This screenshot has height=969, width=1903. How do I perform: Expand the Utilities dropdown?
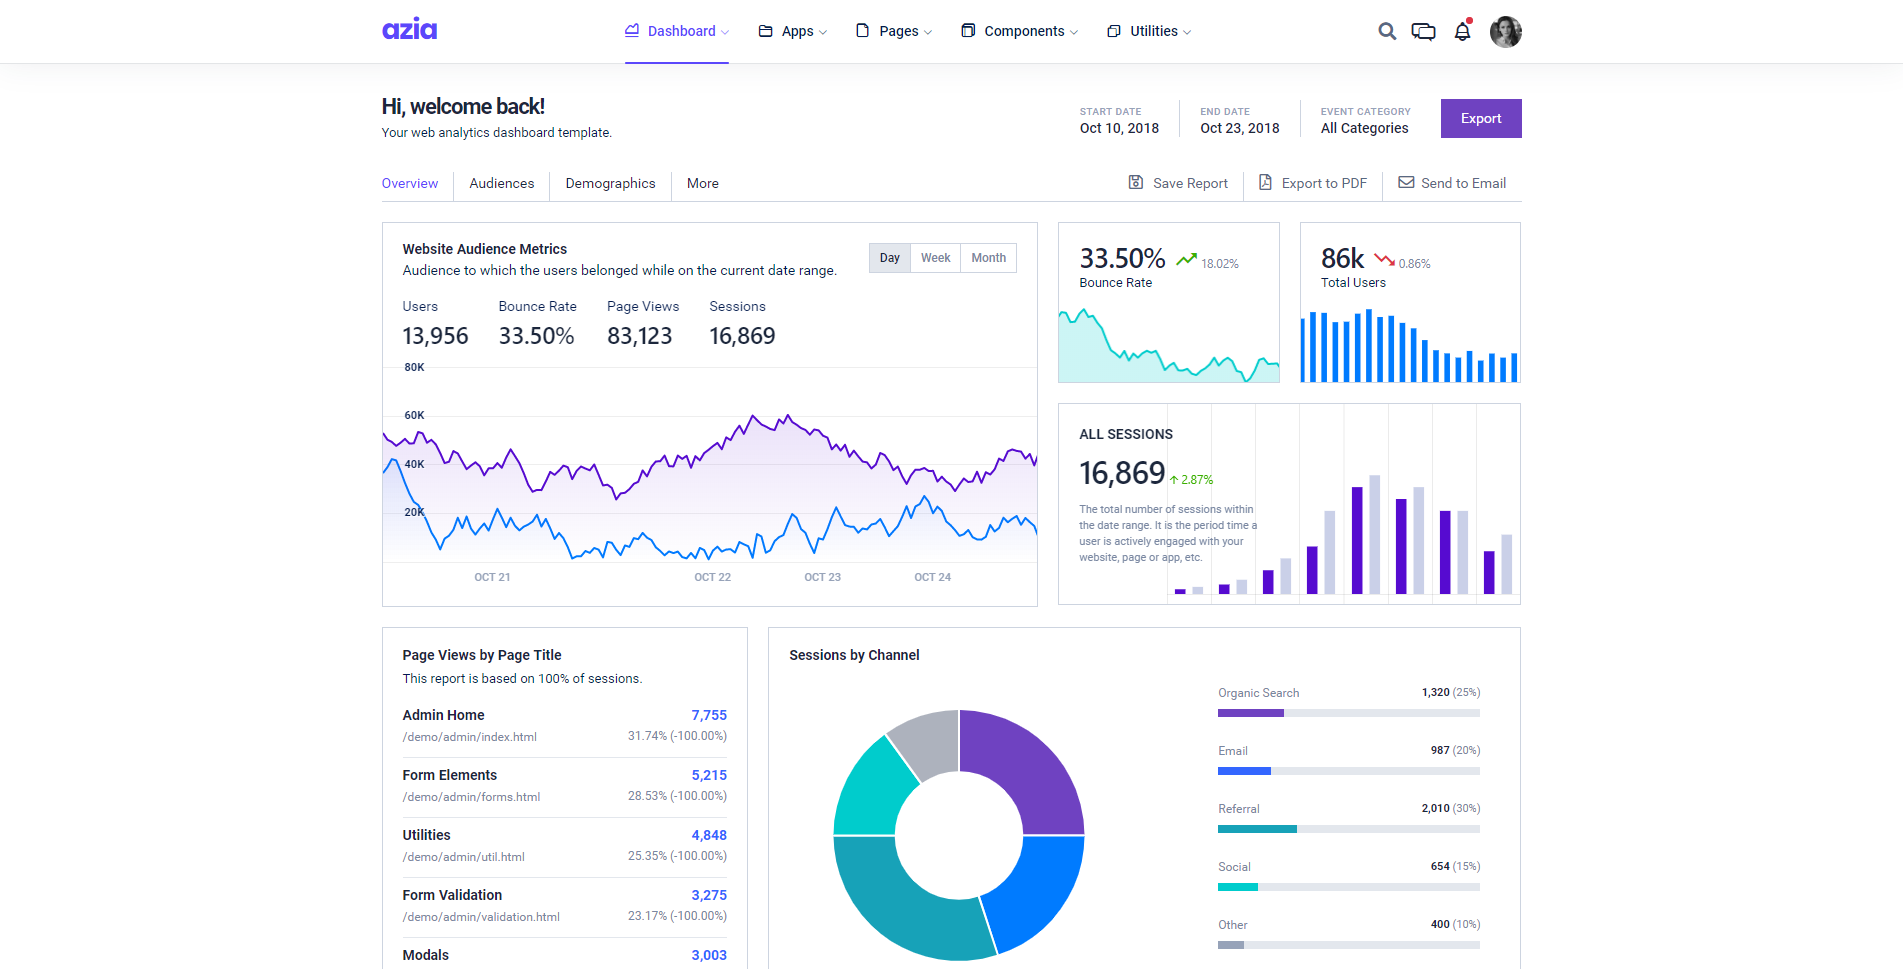click(1149, 31)
